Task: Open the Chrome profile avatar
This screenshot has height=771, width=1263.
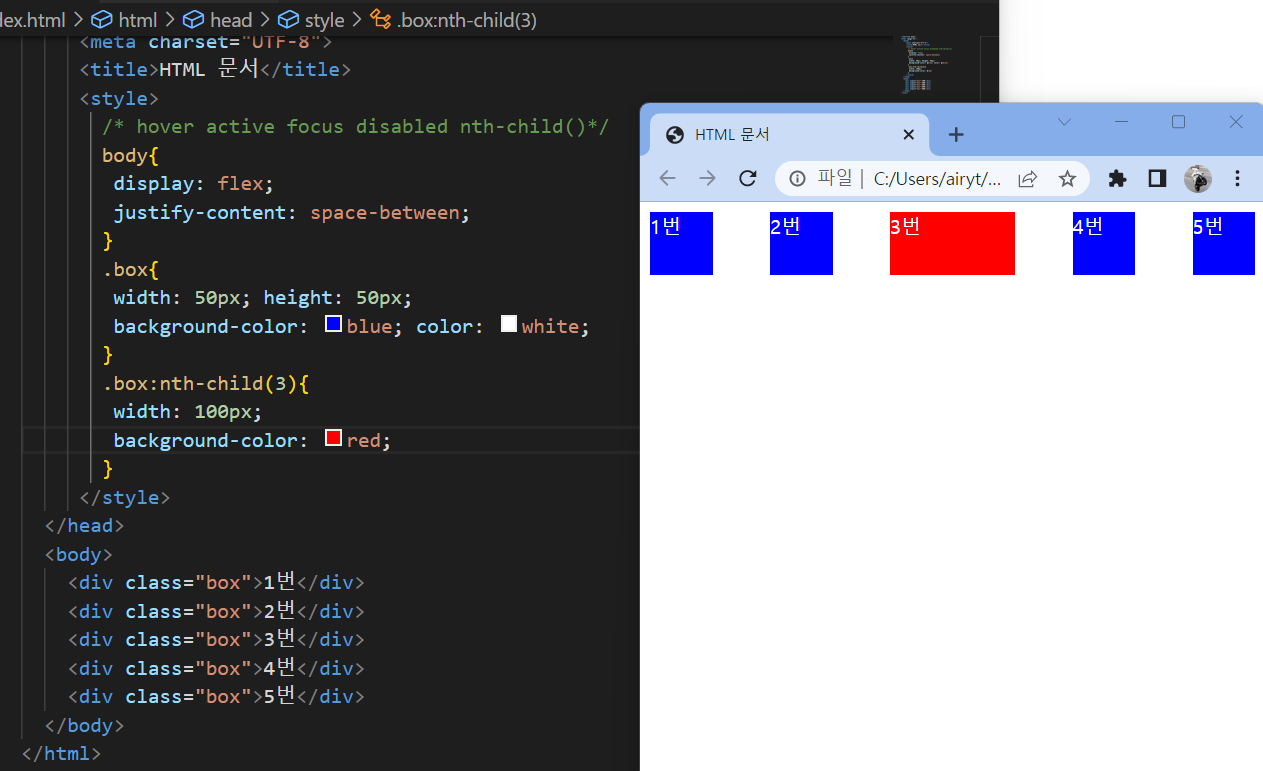Action: [1198, 179]
